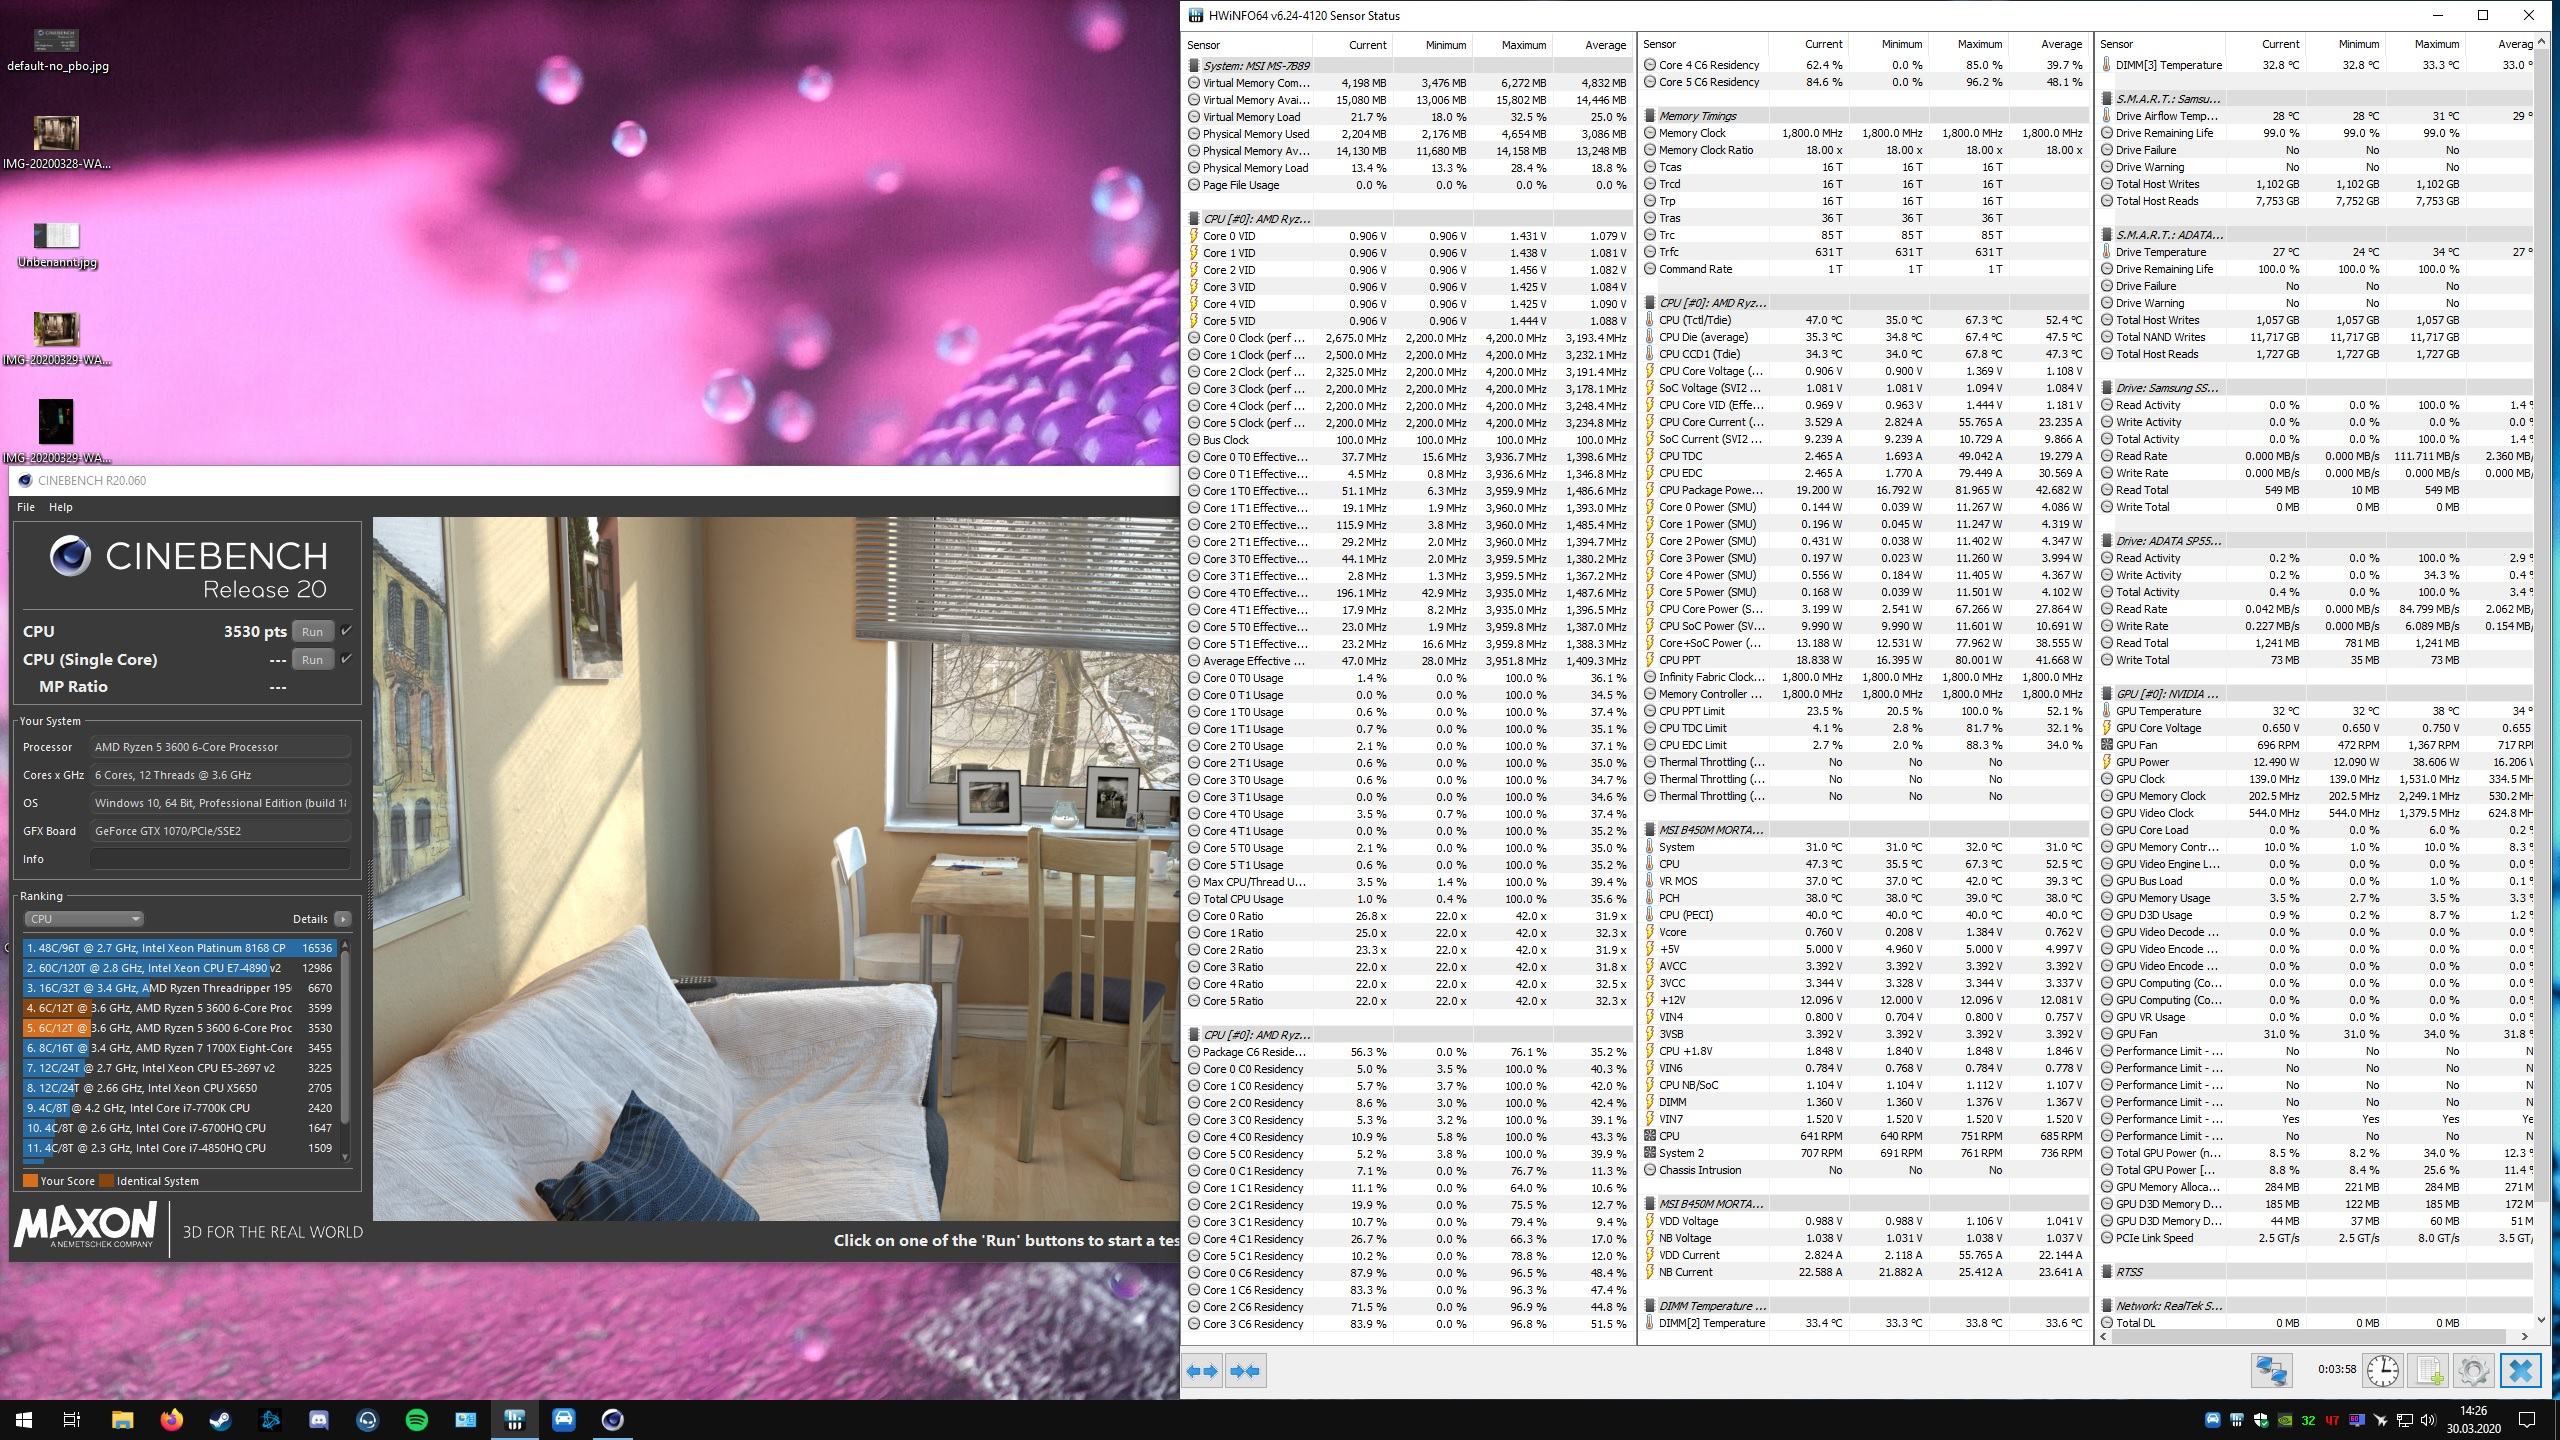The height and width of the screenshot is (1440, 2560).
Task: Select the GPU Temperature sensor row
Action: 2317,711
